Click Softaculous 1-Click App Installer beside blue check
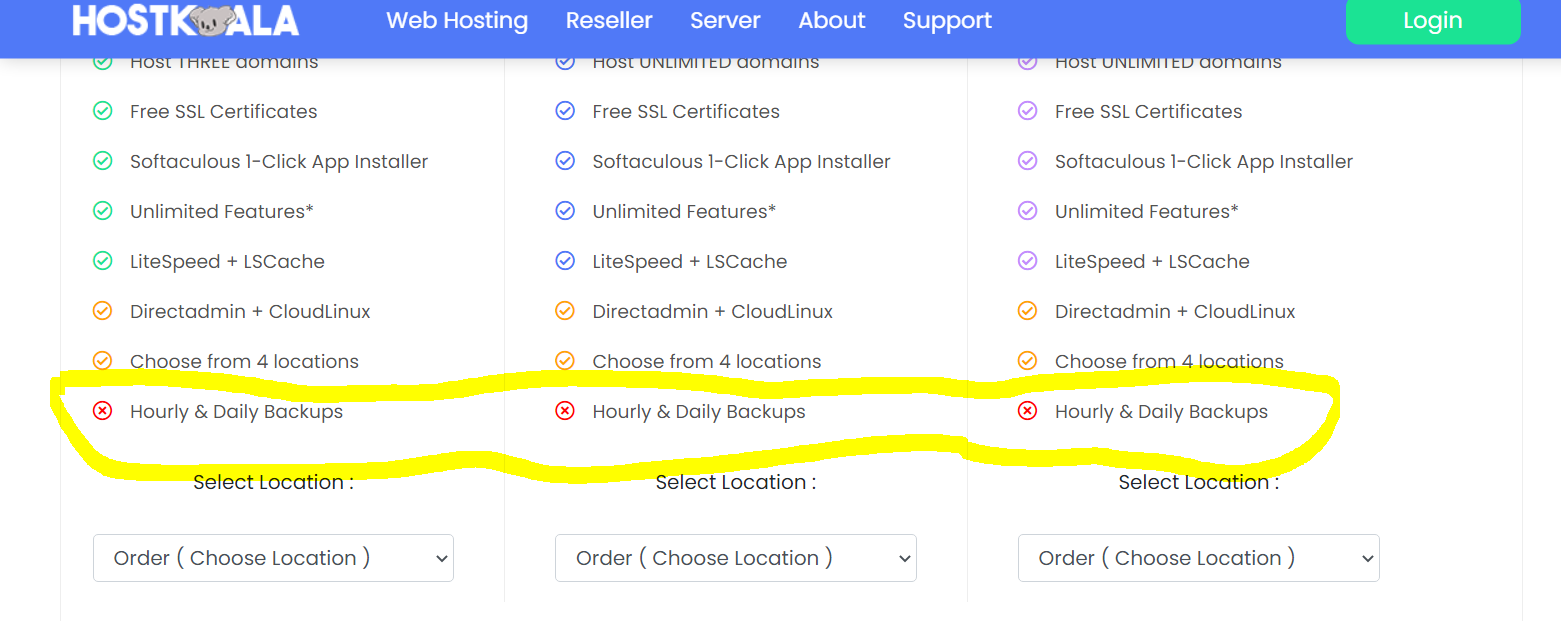This screenshot has width=1561, height=621. [741, 161]
